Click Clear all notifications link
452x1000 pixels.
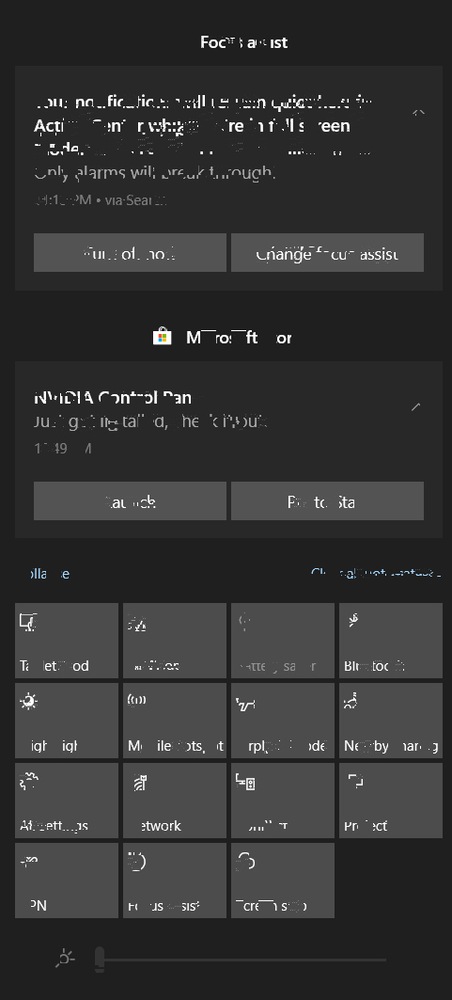click(375, 573)
